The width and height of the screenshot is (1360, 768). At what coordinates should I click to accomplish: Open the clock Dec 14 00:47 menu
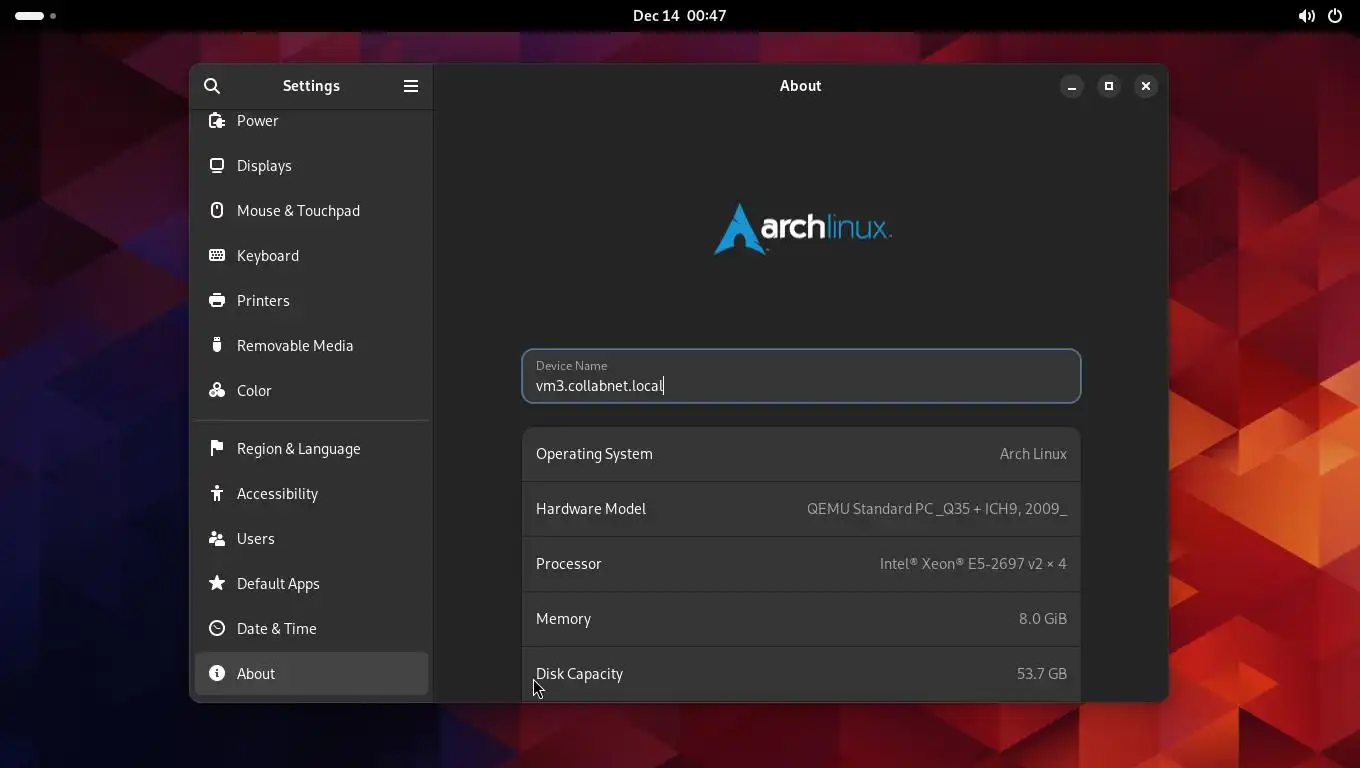(680, 16)
